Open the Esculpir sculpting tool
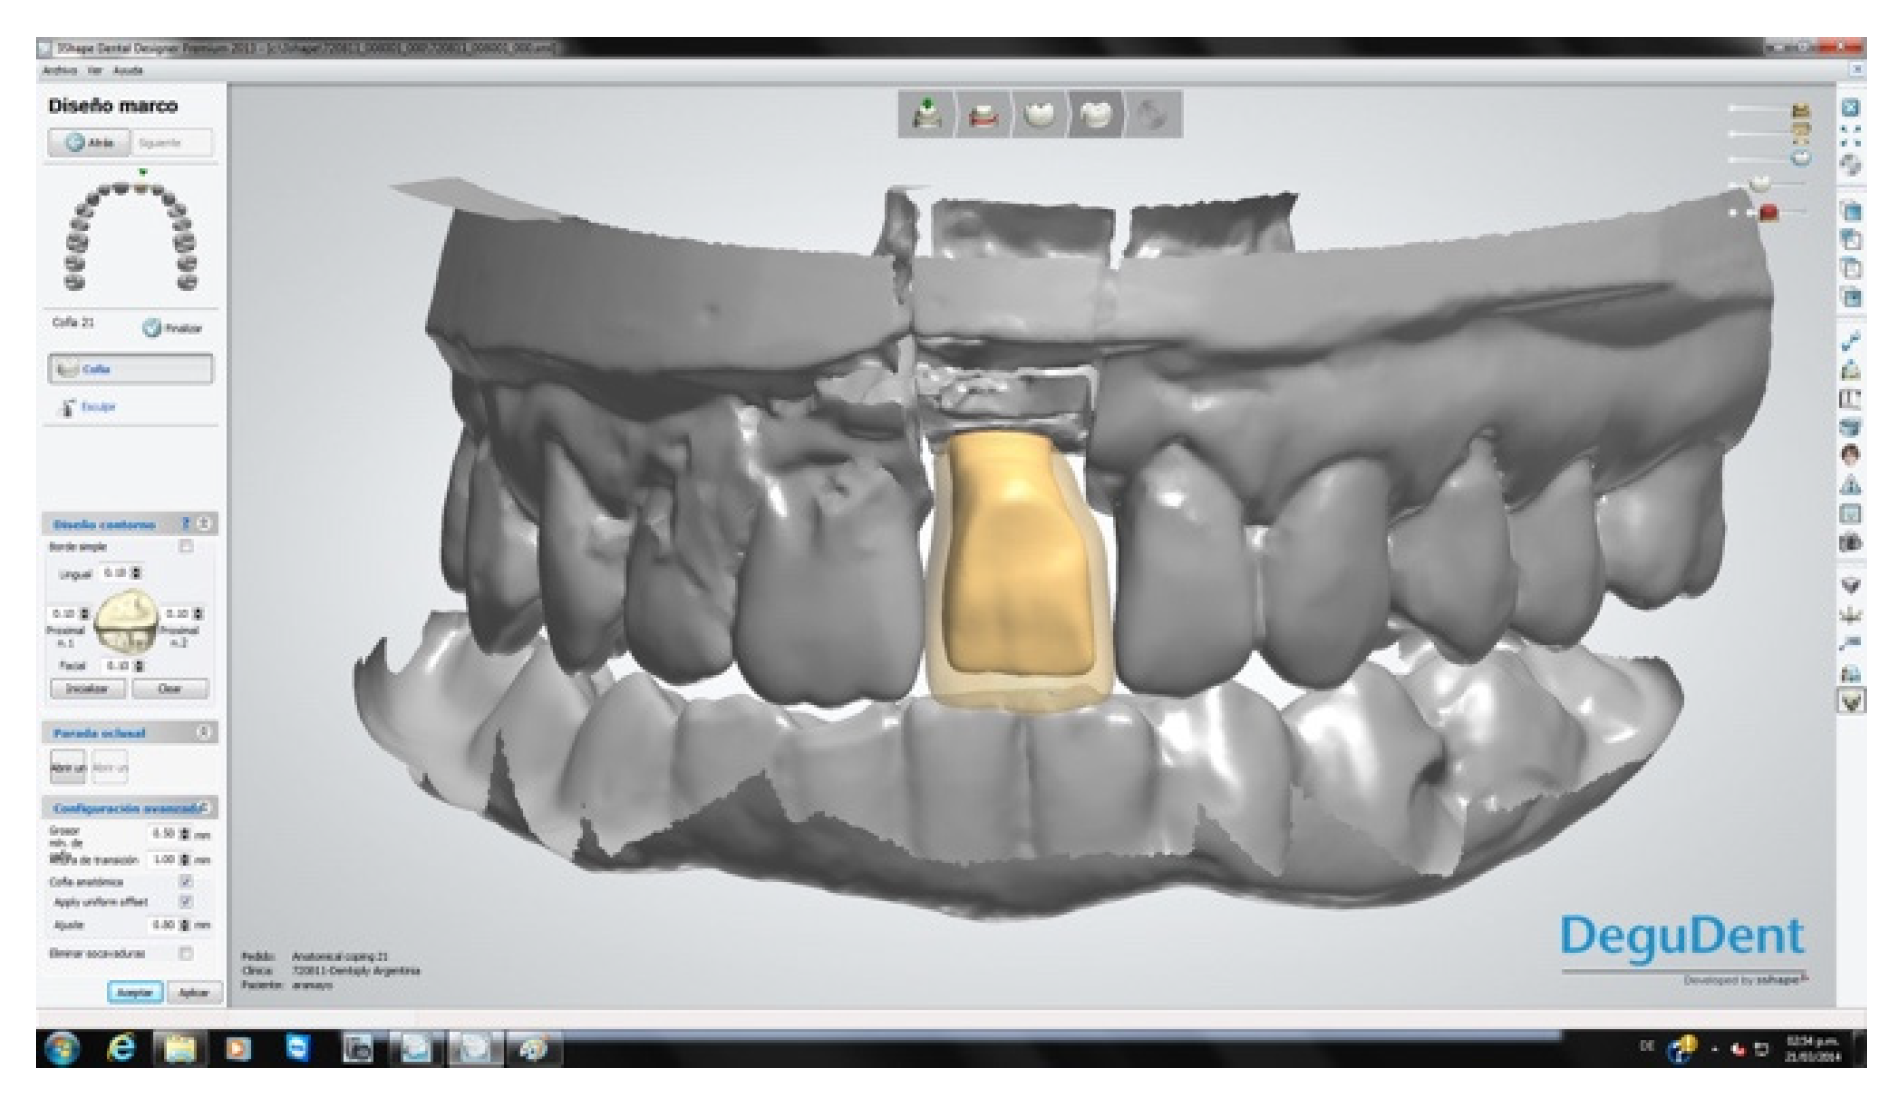 [93, 407]
